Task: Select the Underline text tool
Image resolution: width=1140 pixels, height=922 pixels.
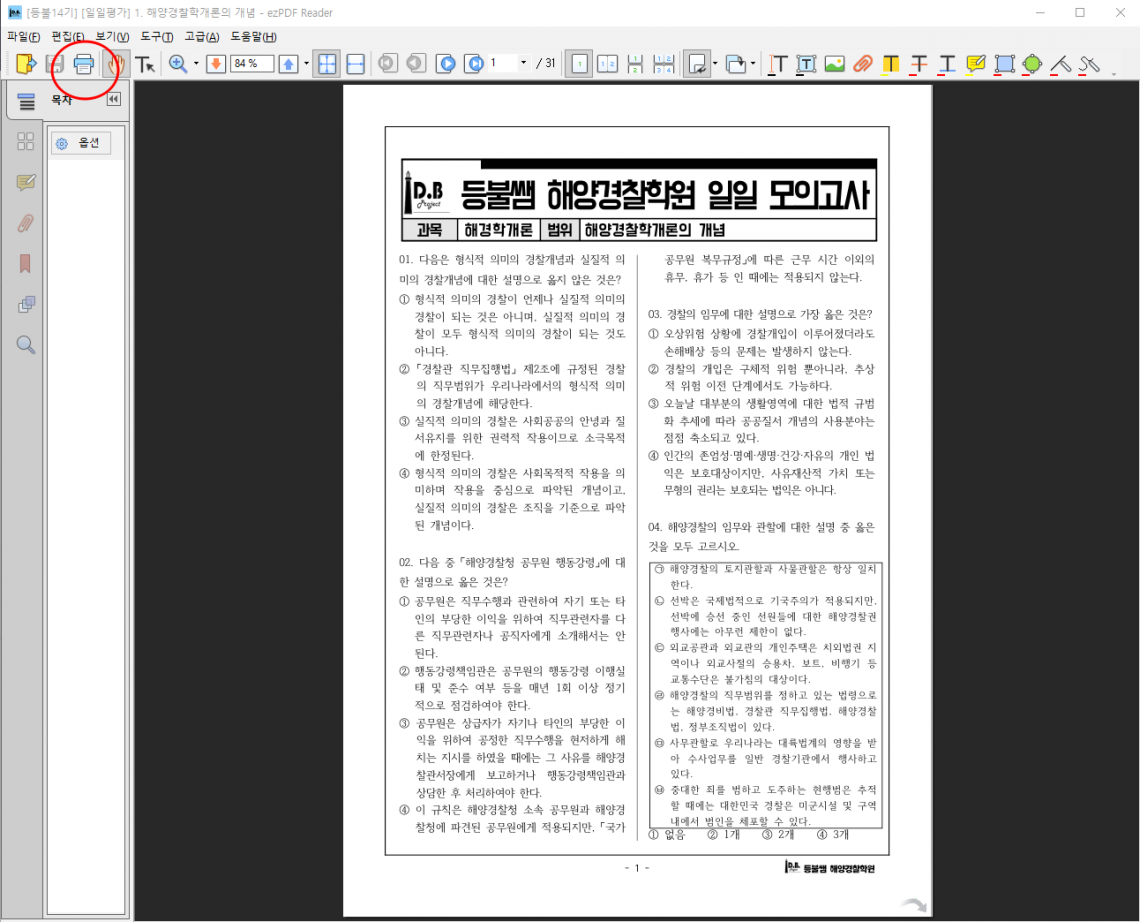Action: pos(947,64)
